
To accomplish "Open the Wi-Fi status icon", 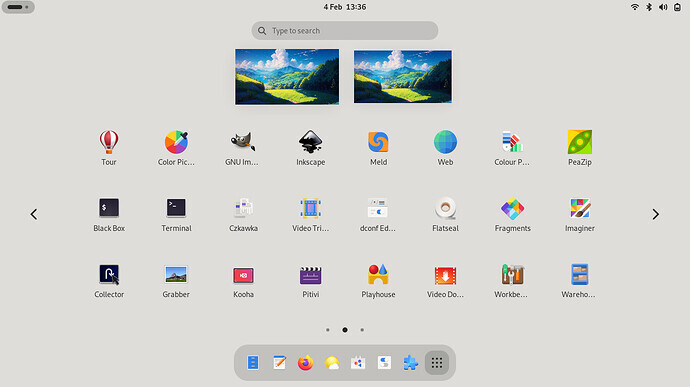I will [x=635, y=7].
